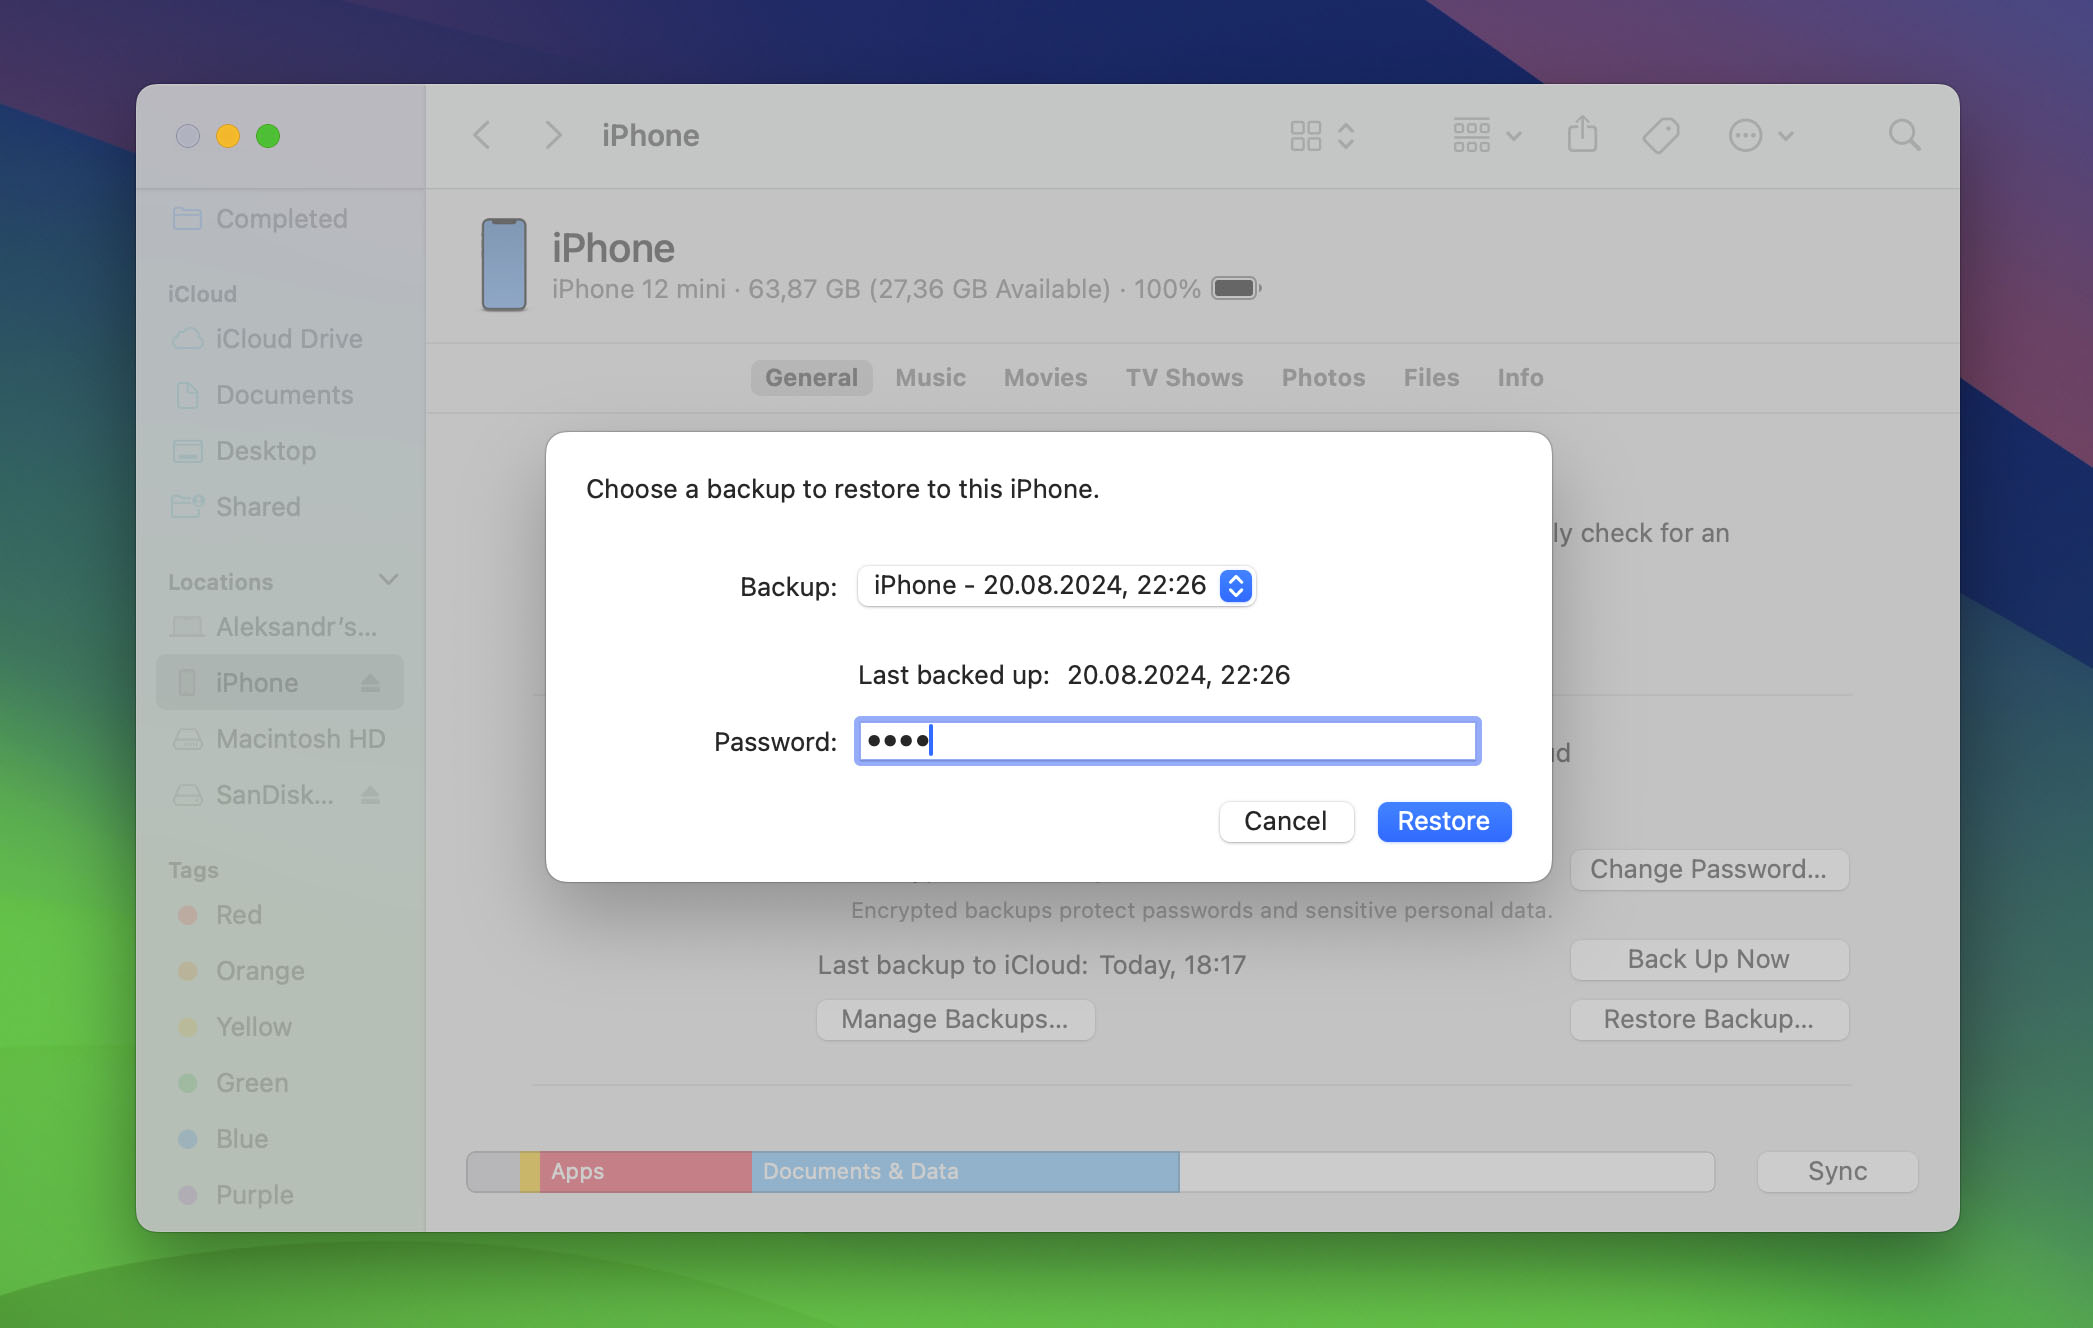Click Restore Backup button
This screenshot has width=2093, height=1328.
[x=1708, y=1019]
